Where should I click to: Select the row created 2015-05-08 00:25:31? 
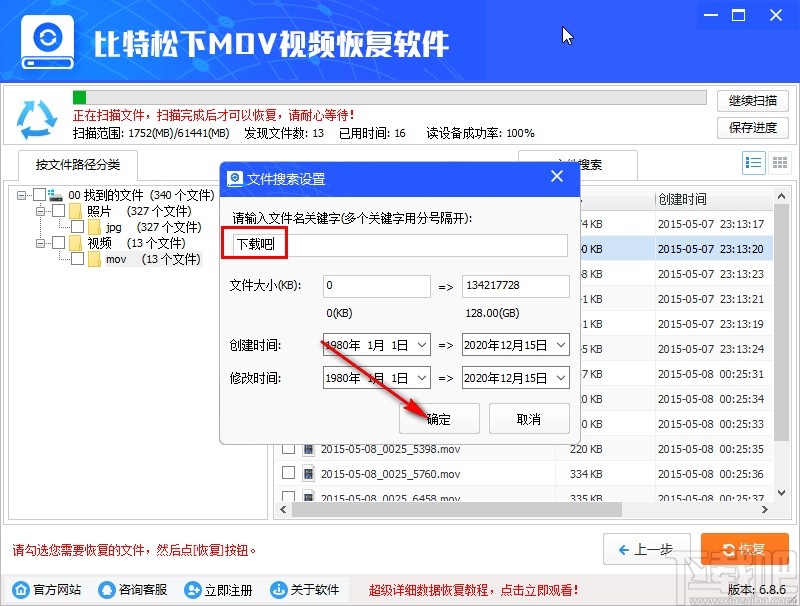tap(676, 374)
